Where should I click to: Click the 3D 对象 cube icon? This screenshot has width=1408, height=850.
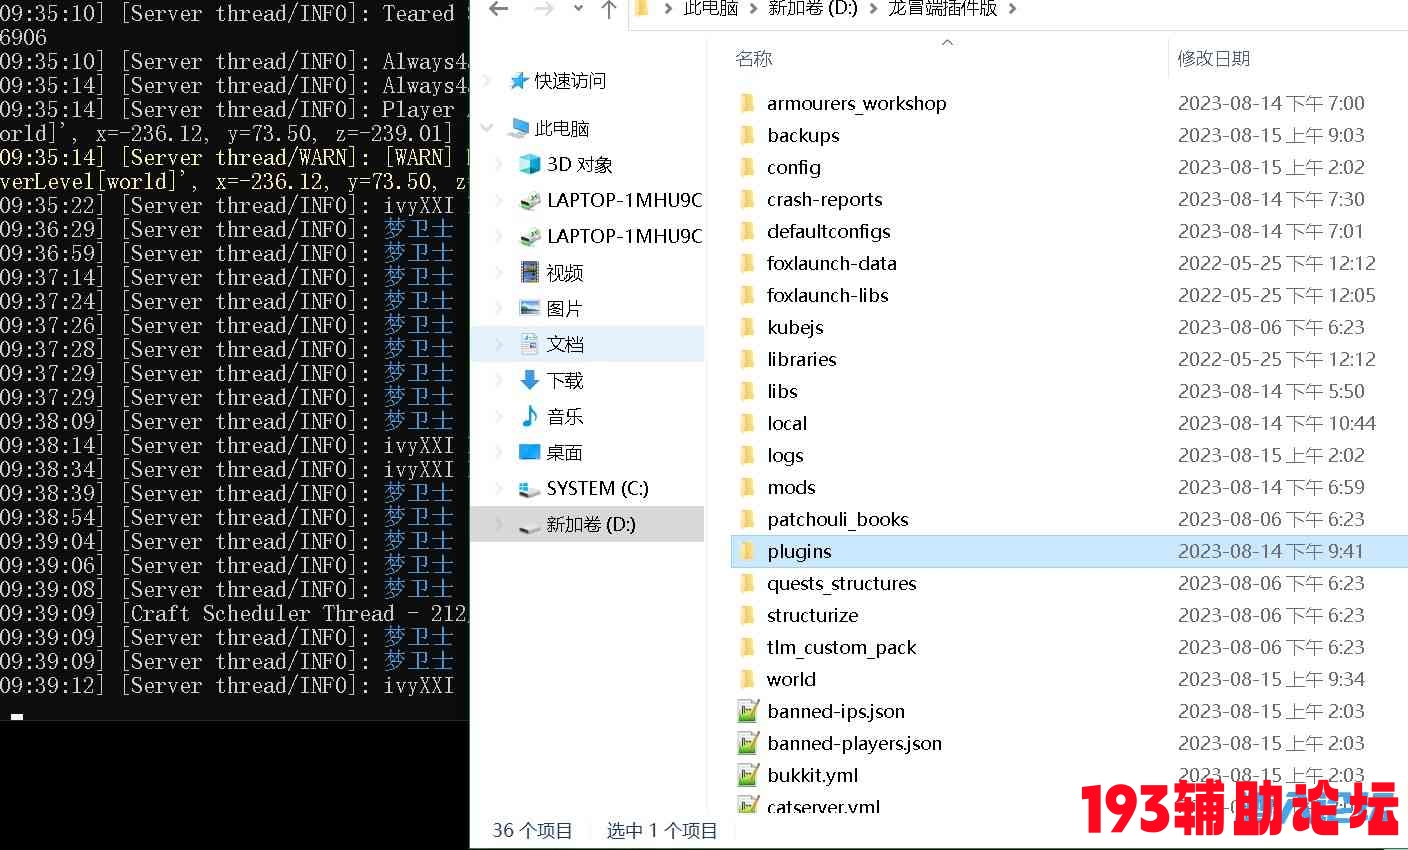click(x=530, y=164)
